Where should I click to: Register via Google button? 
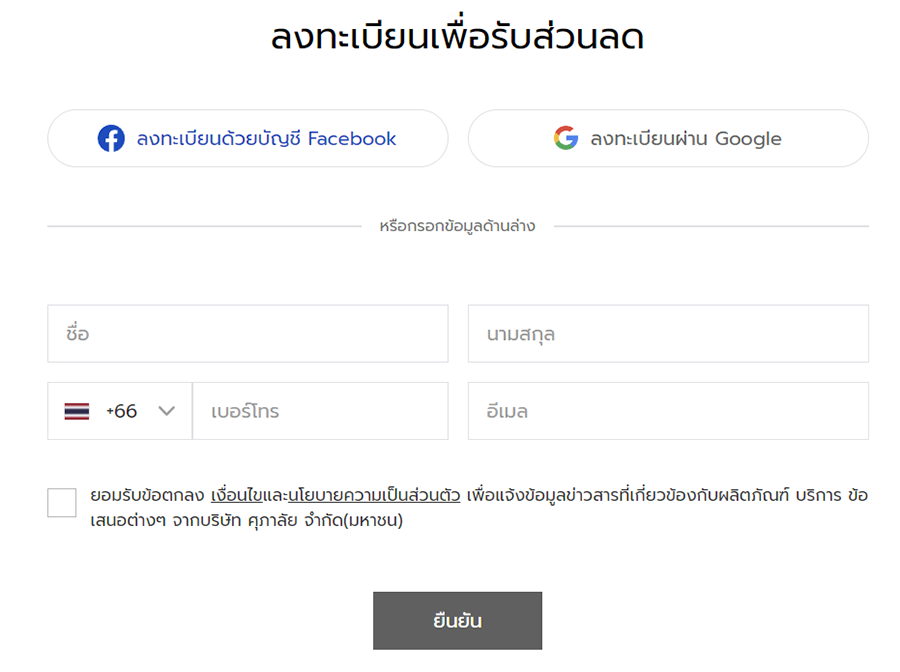click(x=668, y=138)
